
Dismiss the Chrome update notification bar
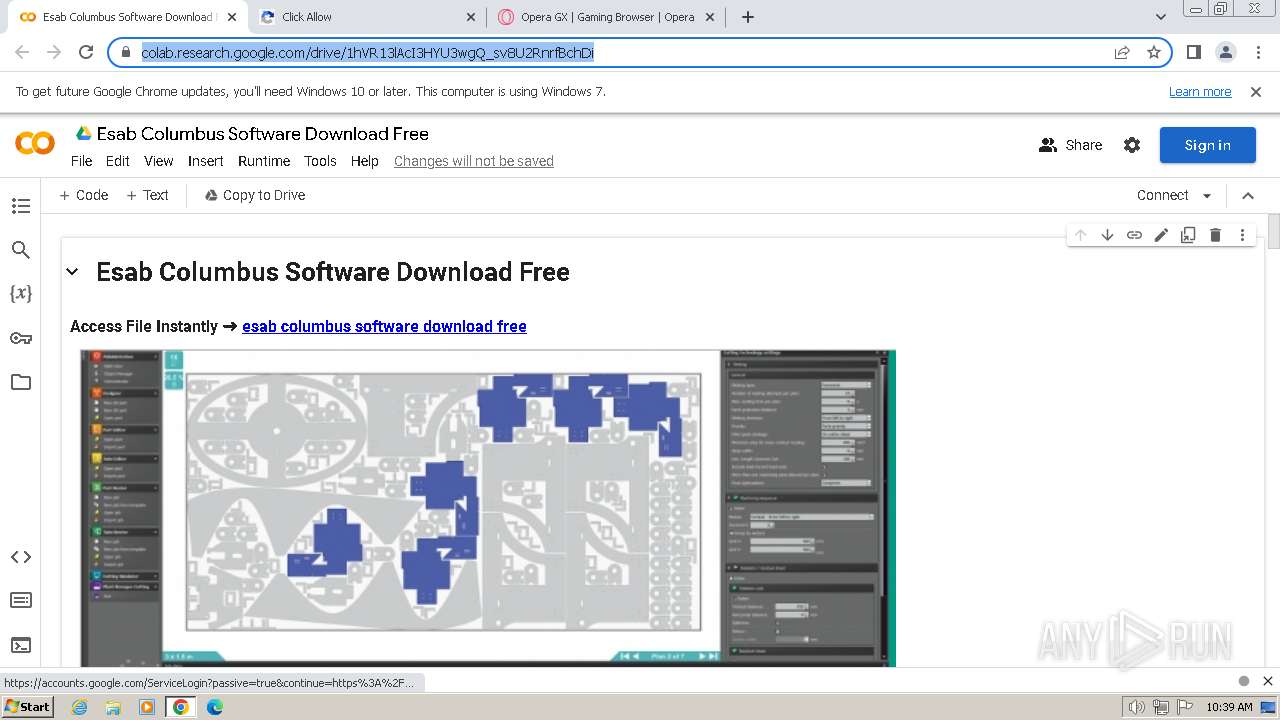1256,91
